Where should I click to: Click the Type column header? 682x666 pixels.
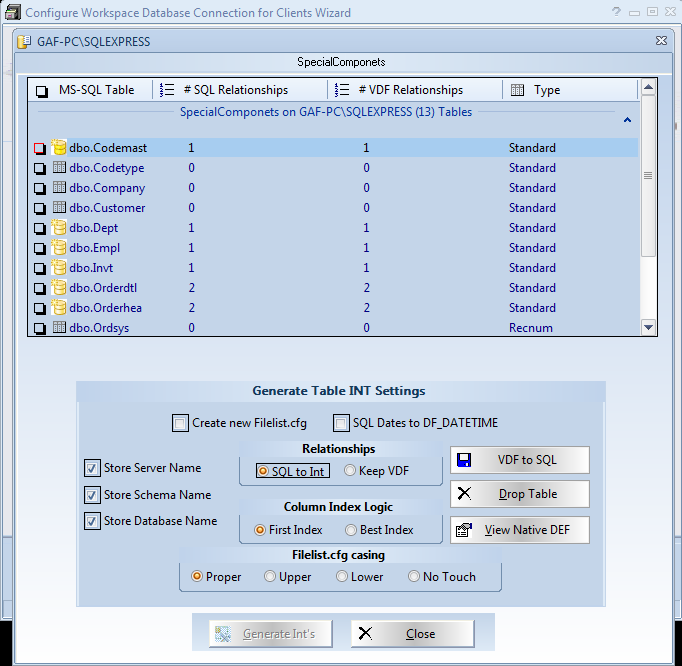click(547, 90)
